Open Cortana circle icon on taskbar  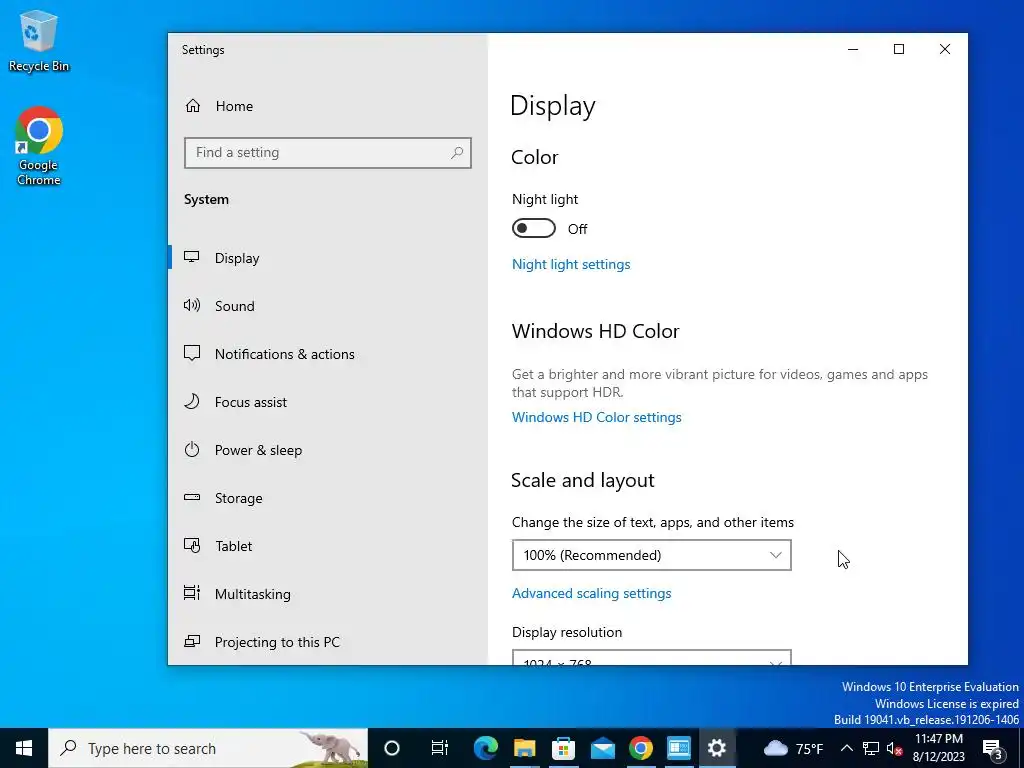[x=392, y=748]
